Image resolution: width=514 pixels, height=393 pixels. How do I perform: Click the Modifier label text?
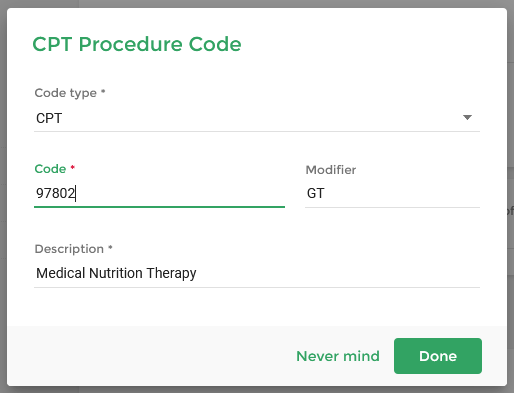(x=331, y=170)
